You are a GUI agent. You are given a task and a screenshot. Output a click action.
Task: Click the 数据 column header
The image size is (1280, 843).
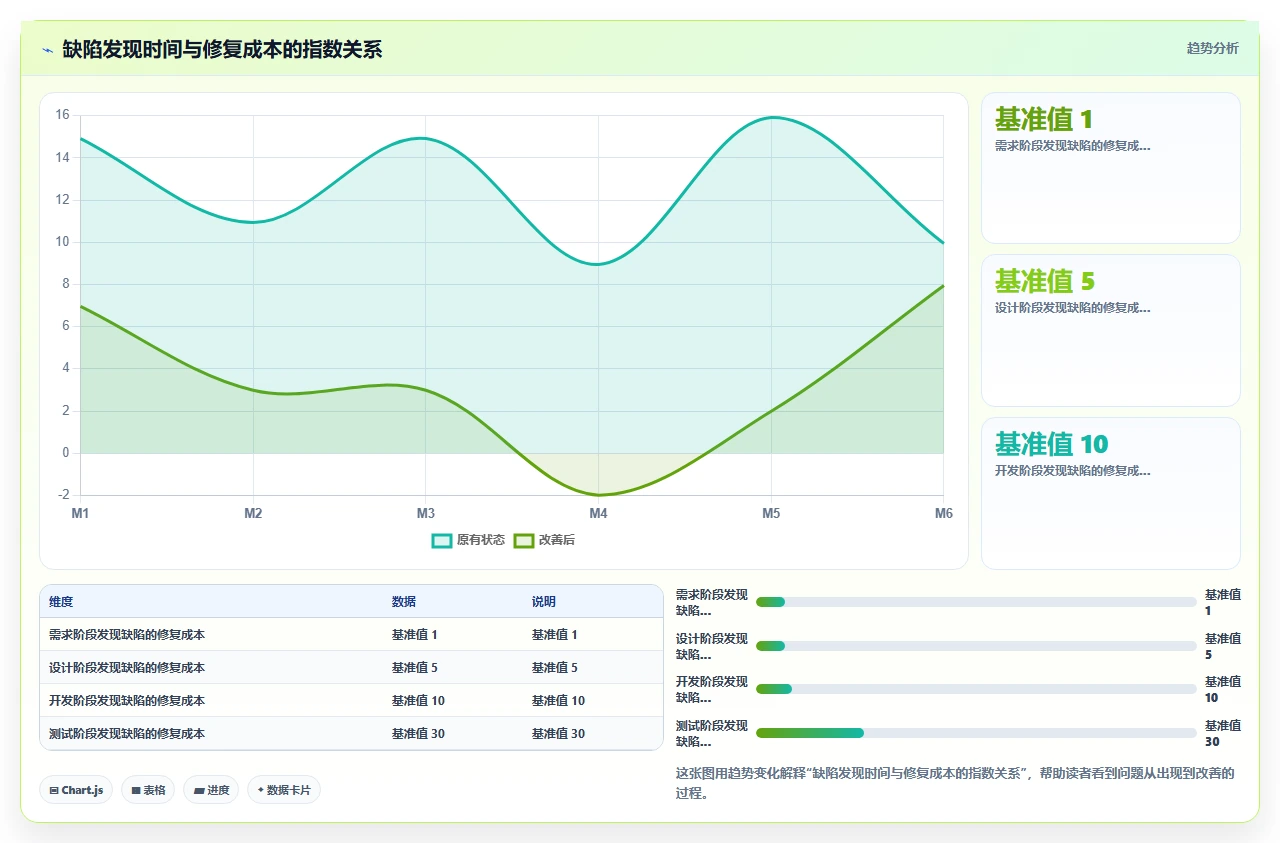pos(404,602)
